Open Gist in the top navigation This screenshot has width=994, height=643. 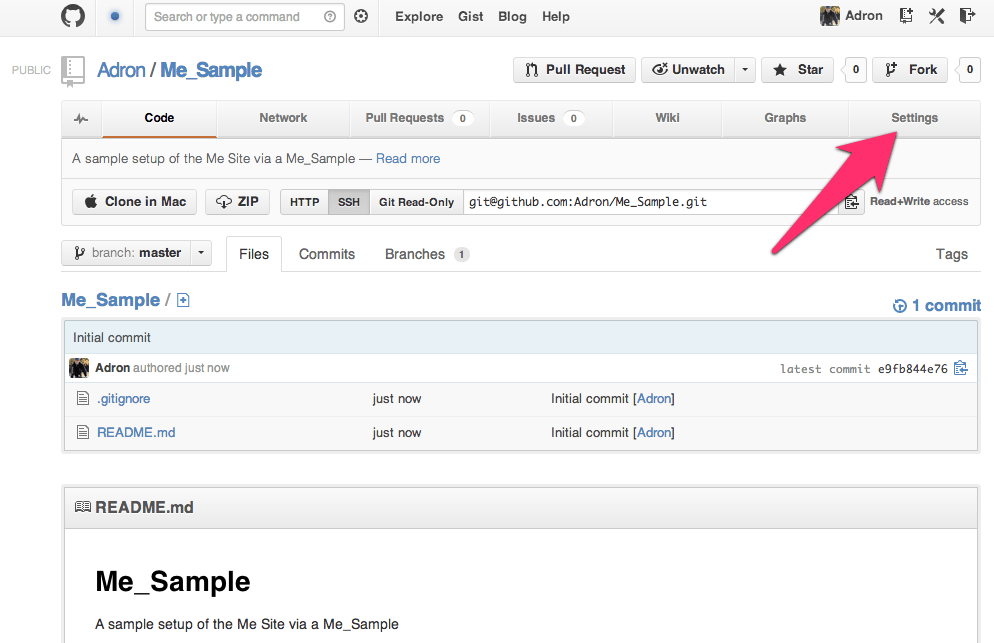coord(470,16)
